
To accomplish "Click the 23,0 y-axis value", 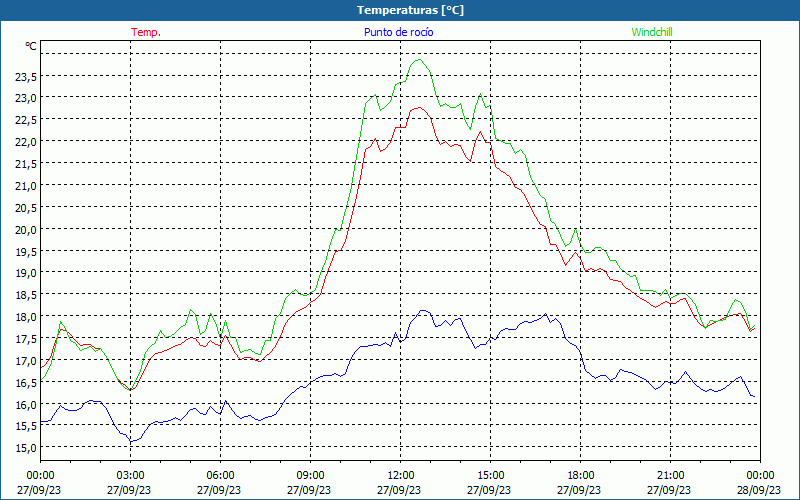I will click(x=26, y=98).
